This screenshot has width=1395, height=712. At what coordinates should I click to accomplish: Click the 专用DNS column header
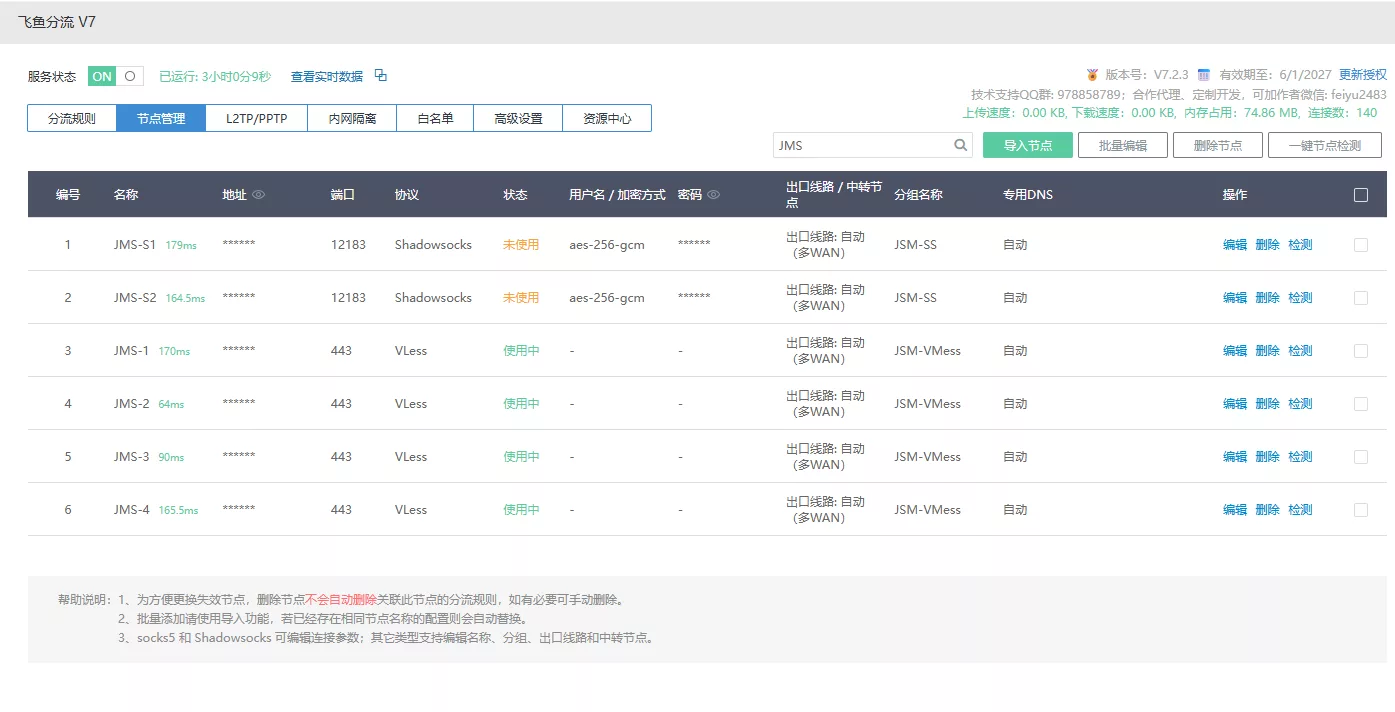click(x=1028, y=195)
